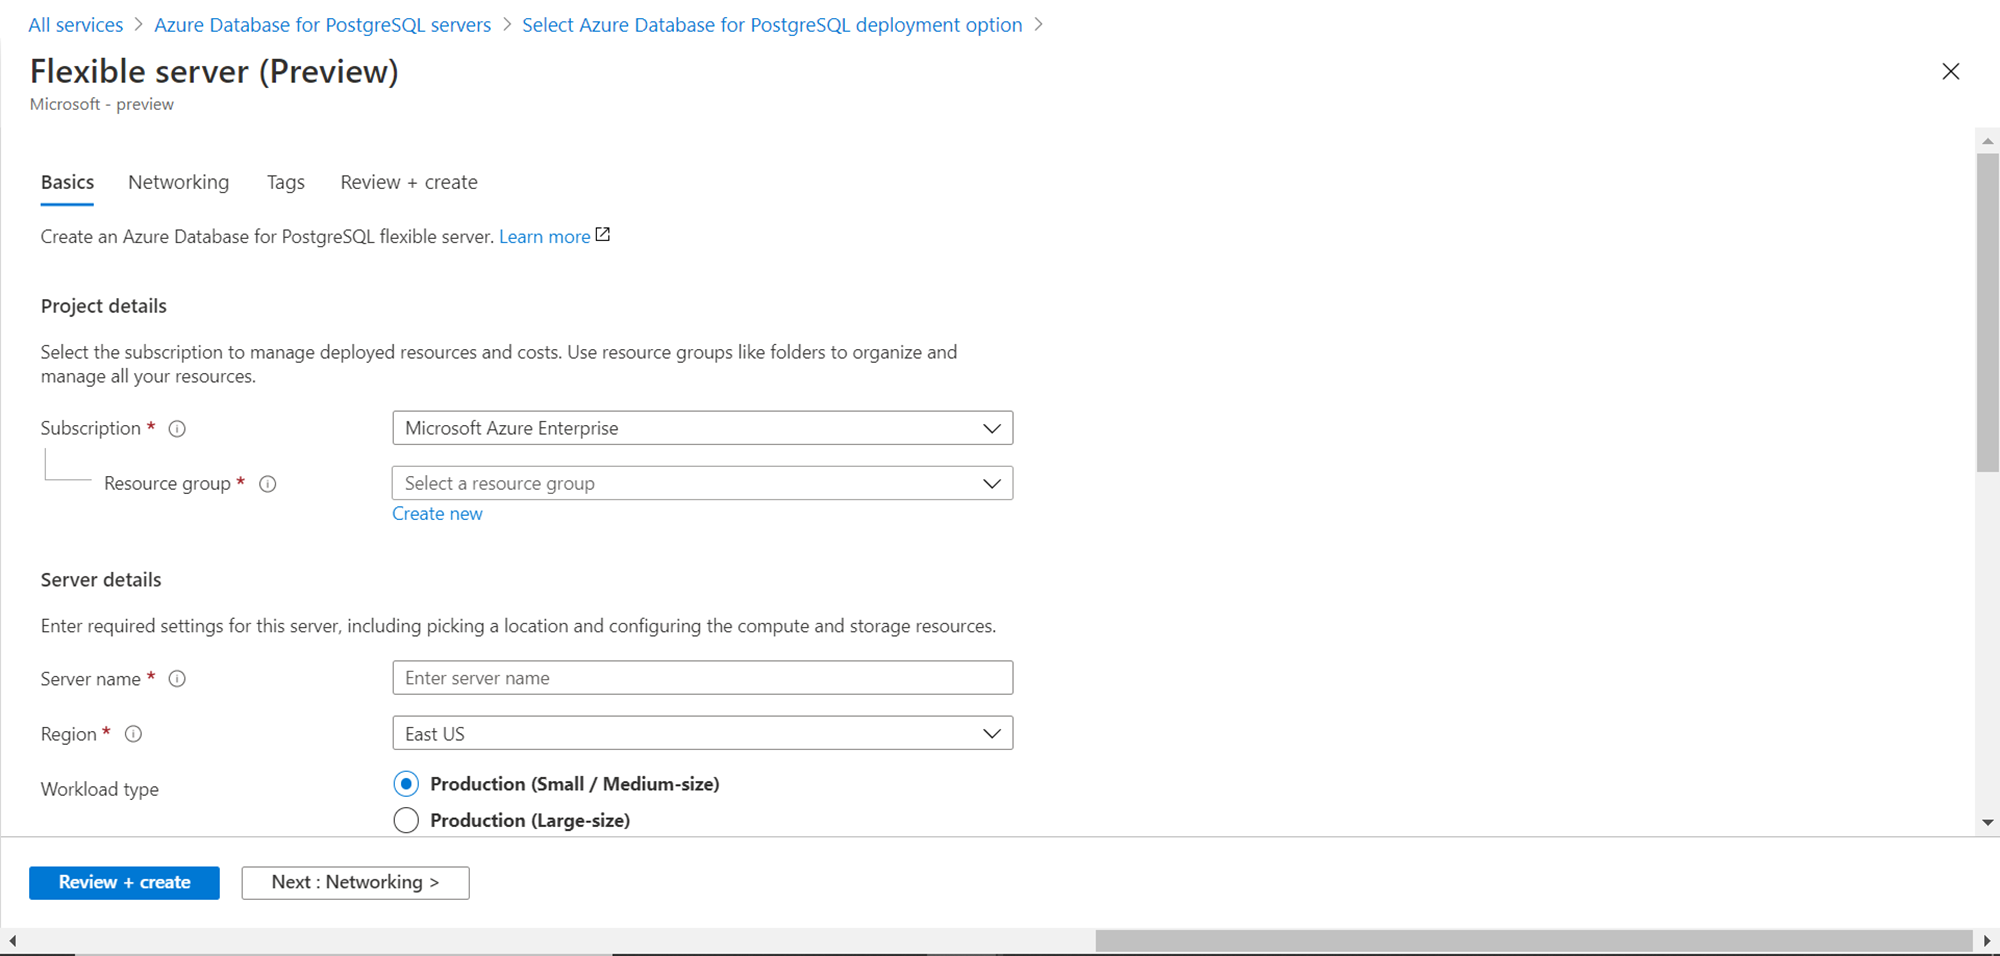The height and width of the screenshot is (956, 2000).
Task: Focus the Server name input field
Action: [702, 678]
